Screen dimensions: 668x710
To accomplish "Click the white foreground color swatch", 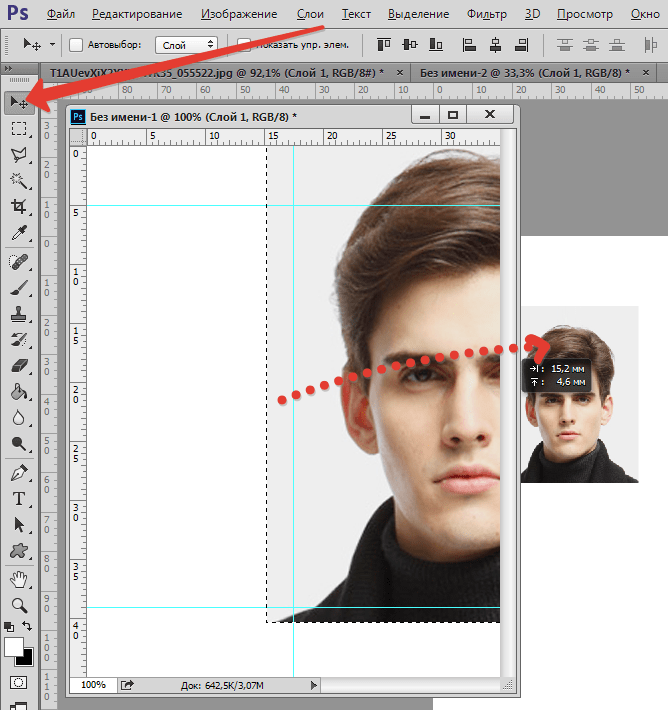I will click(x=13, y=646).
